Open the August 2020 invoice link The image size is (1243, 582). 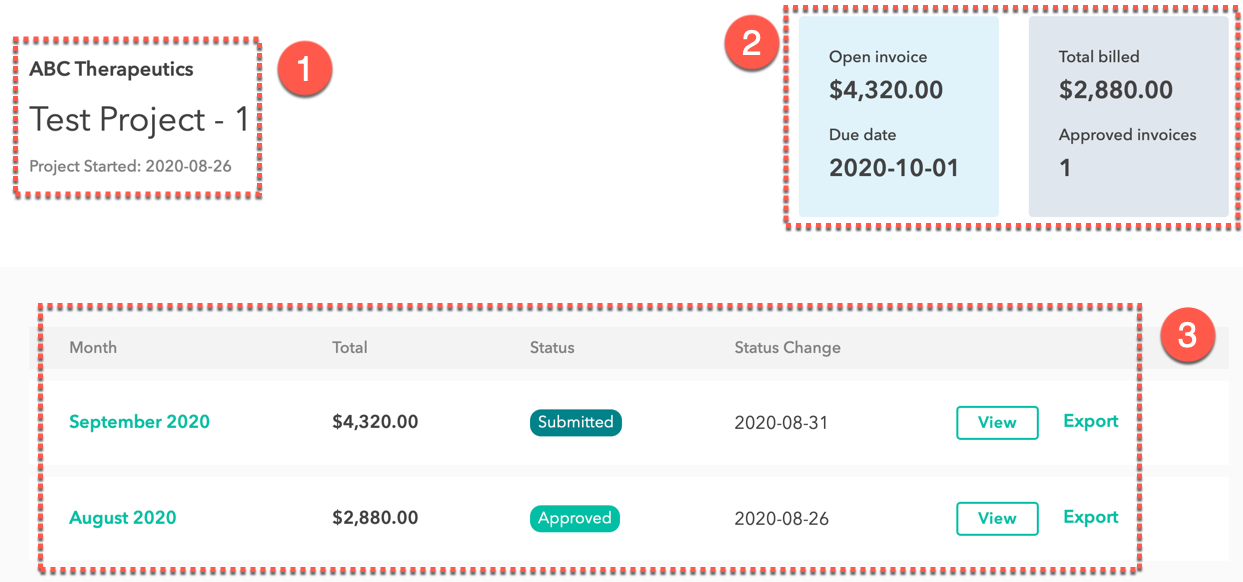(122, 518)
